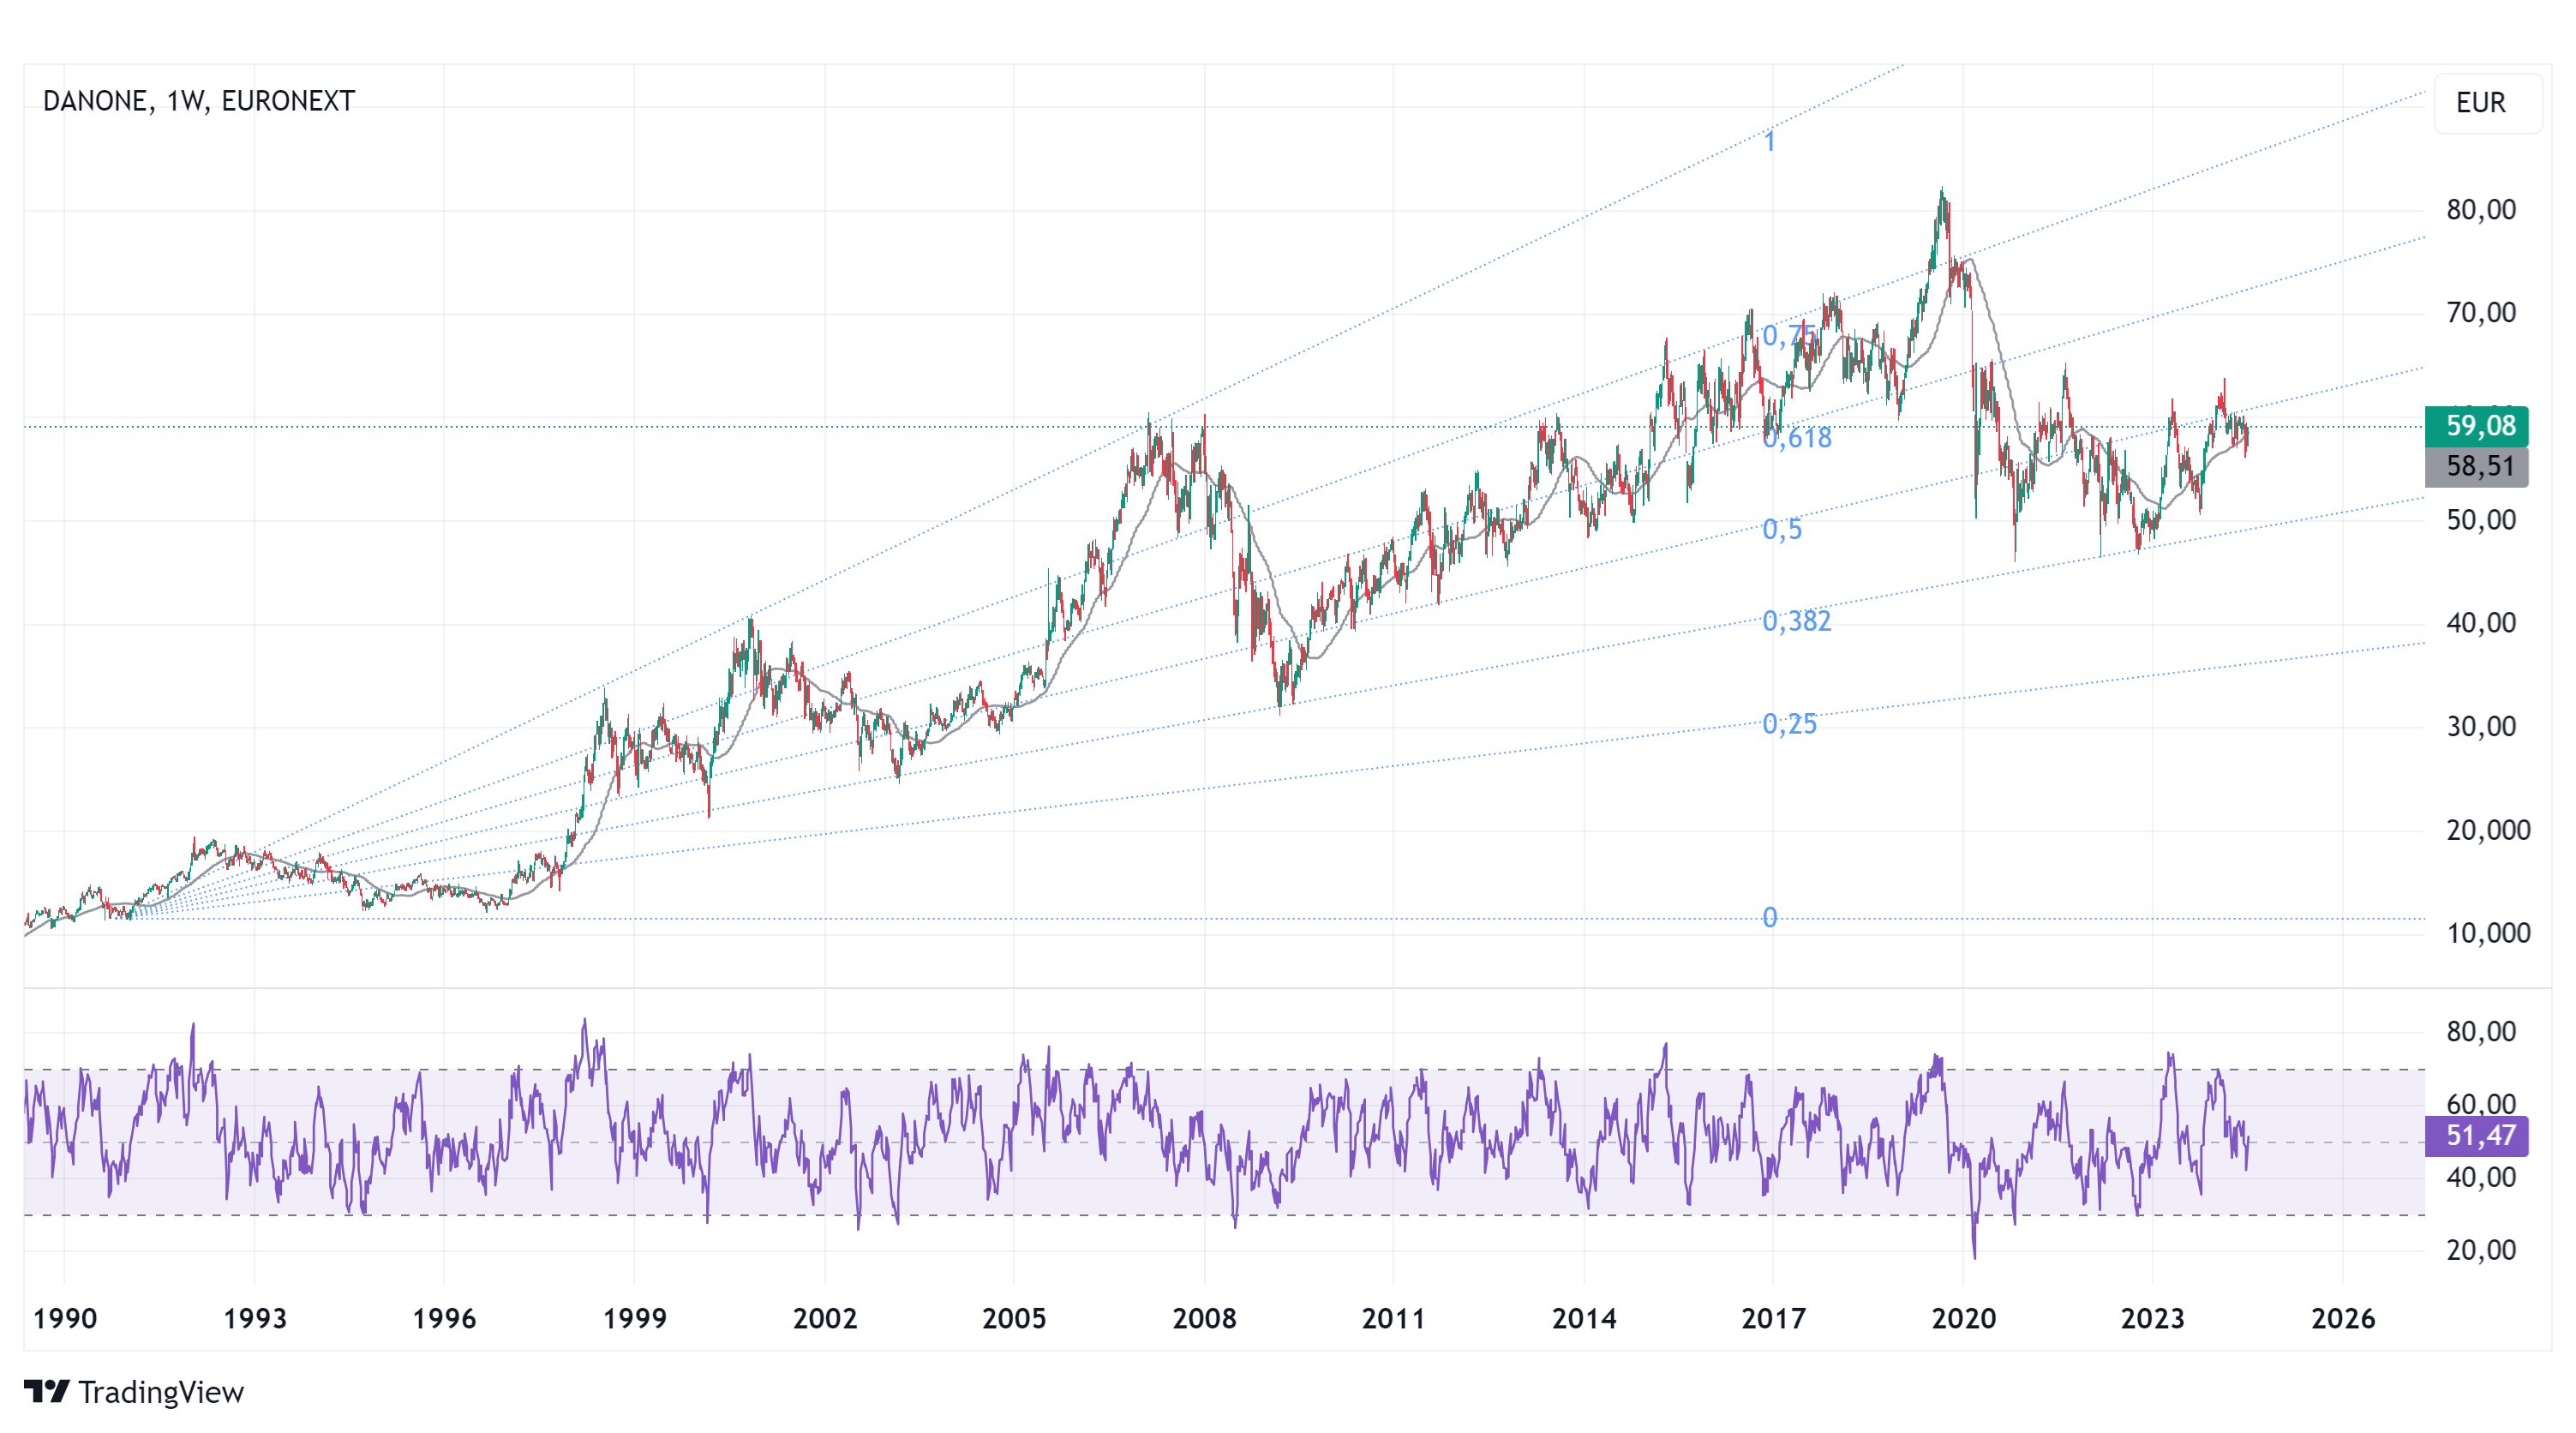Screen dimensions: 2576x1433
Task: Click the 2014 time axis label
Action: point(1584,1319)
